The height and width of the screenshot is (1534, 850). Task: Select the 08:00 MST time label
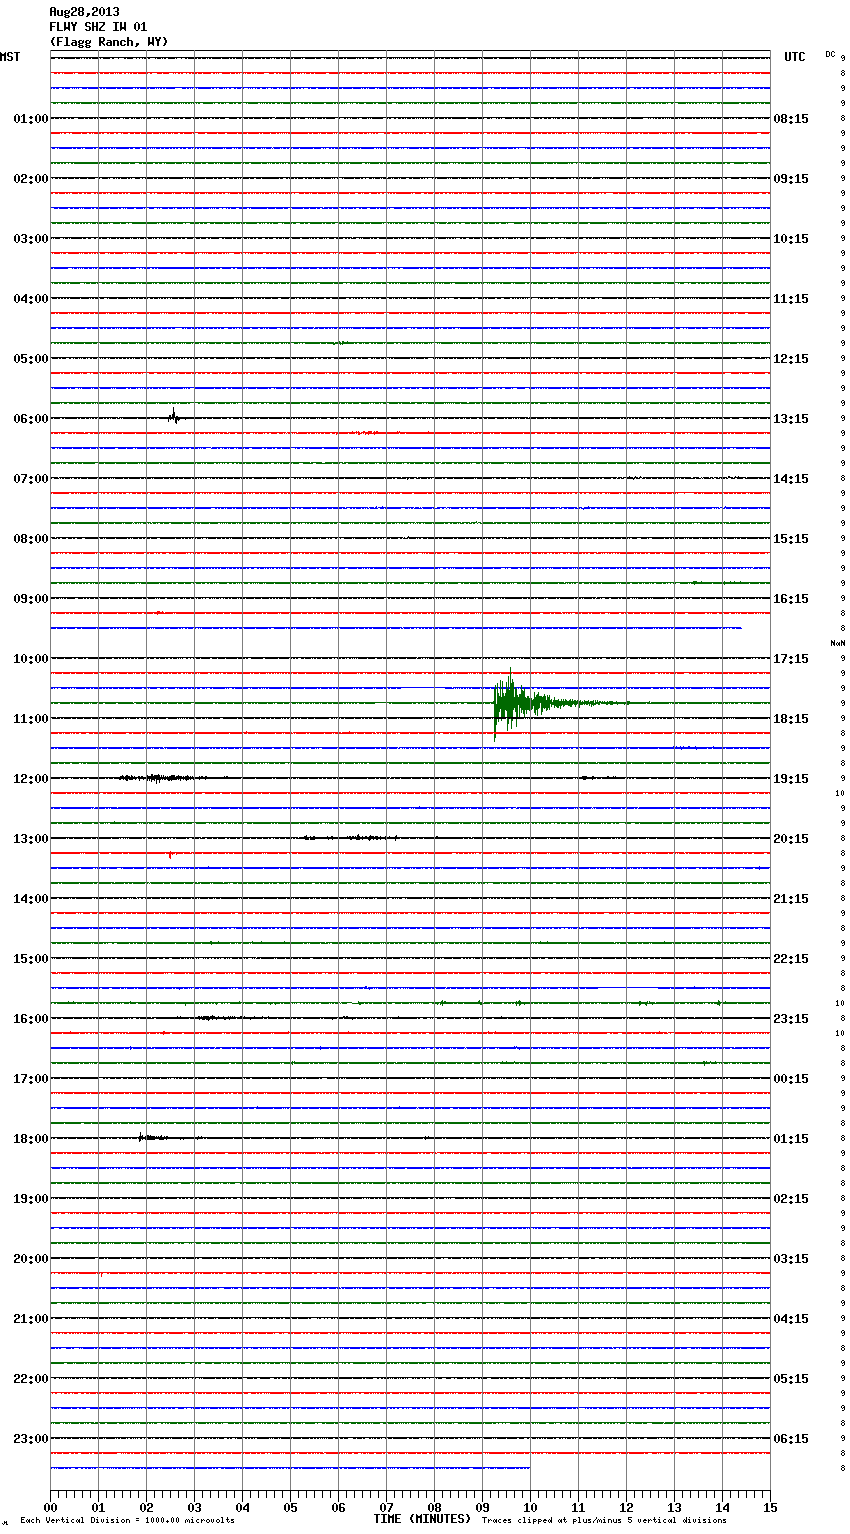point(30,539)
